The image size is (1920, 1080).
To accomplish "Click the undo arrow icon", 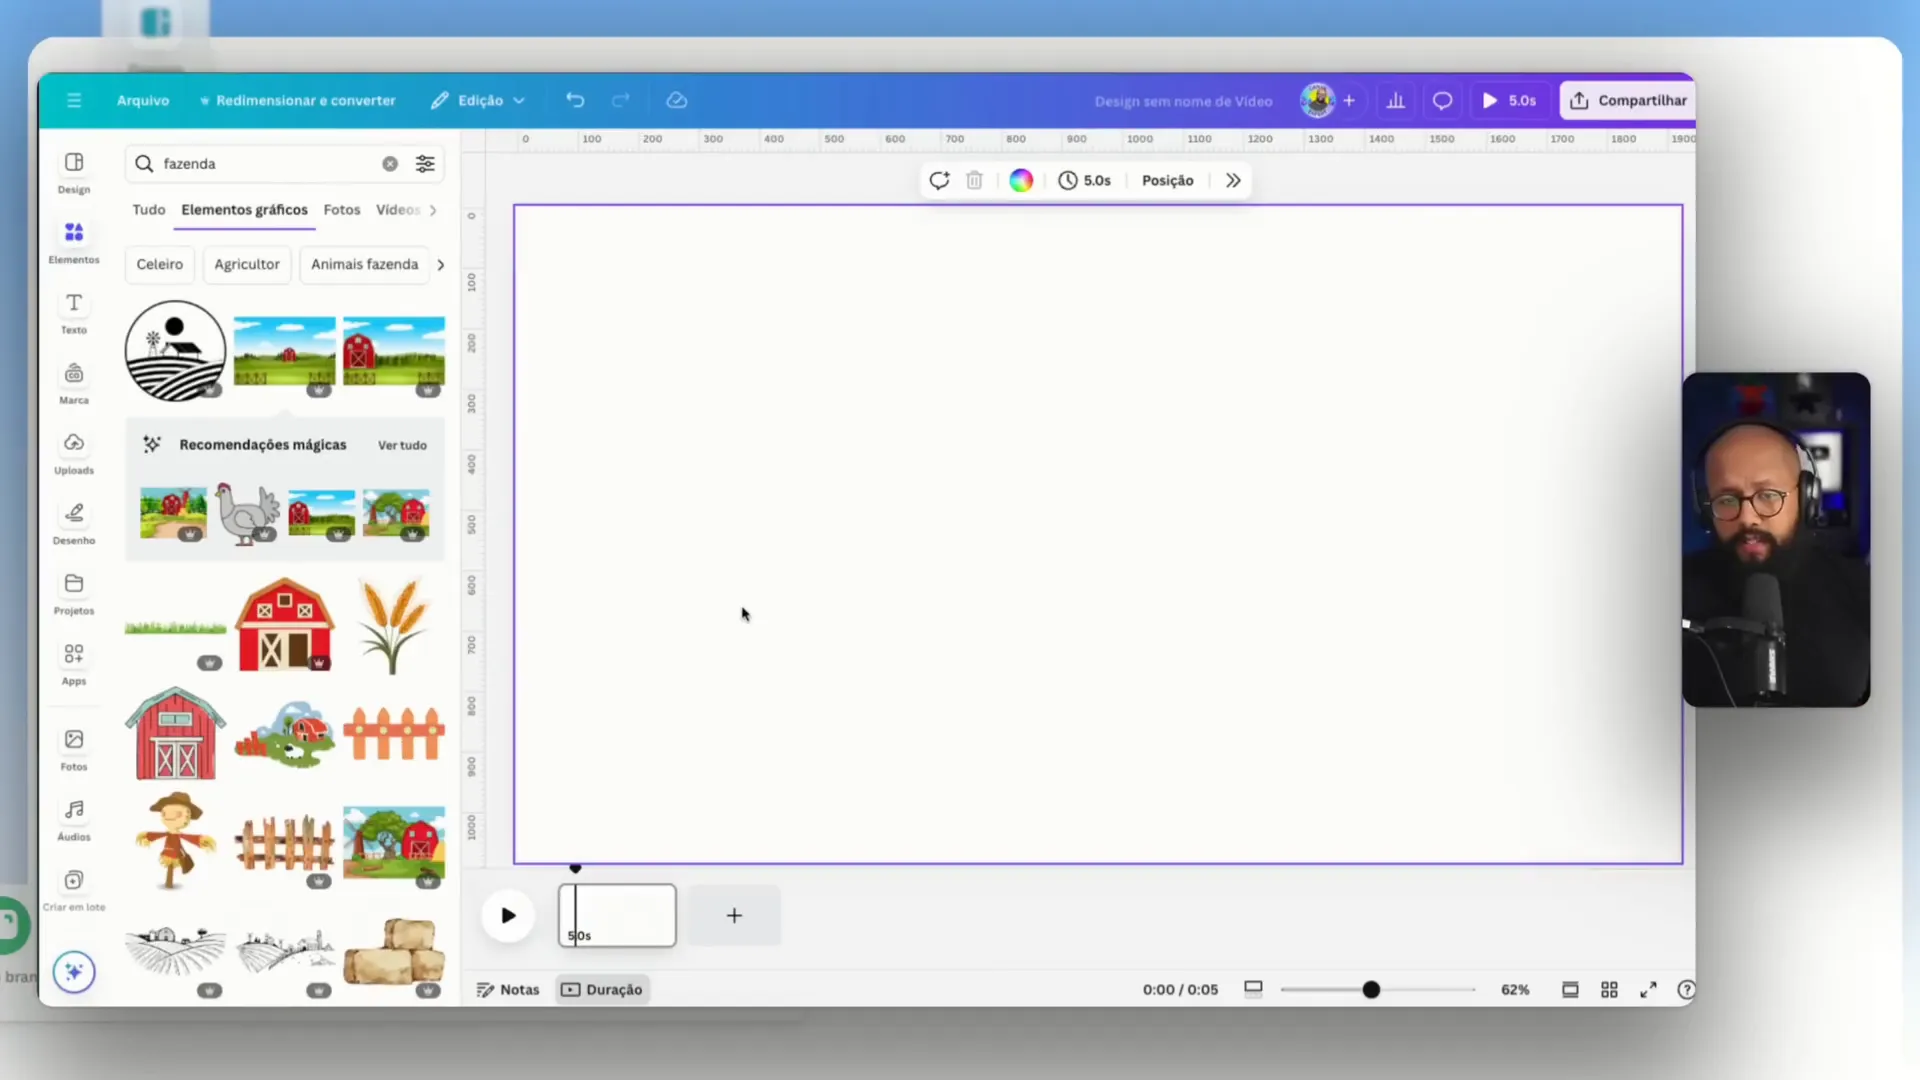I will [x=575, y=100].
